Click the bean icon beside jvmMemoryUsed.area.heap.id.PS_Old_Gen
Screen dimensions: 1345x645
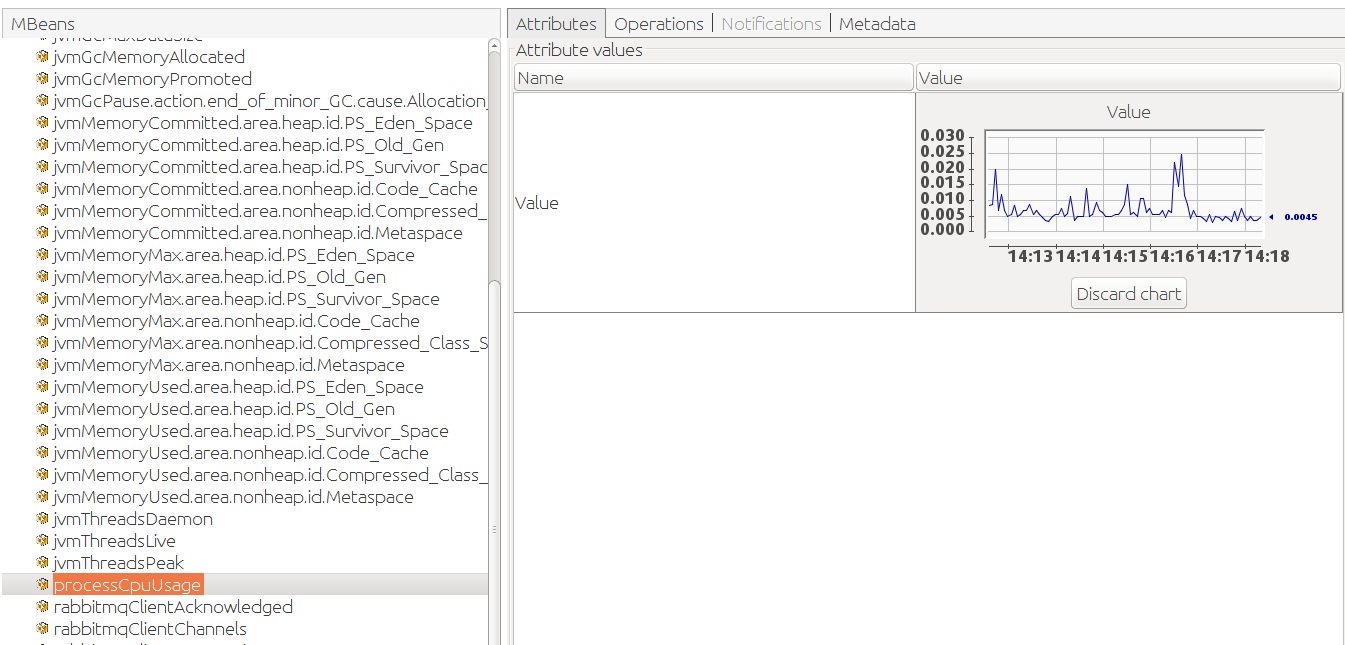pos(42,409)
